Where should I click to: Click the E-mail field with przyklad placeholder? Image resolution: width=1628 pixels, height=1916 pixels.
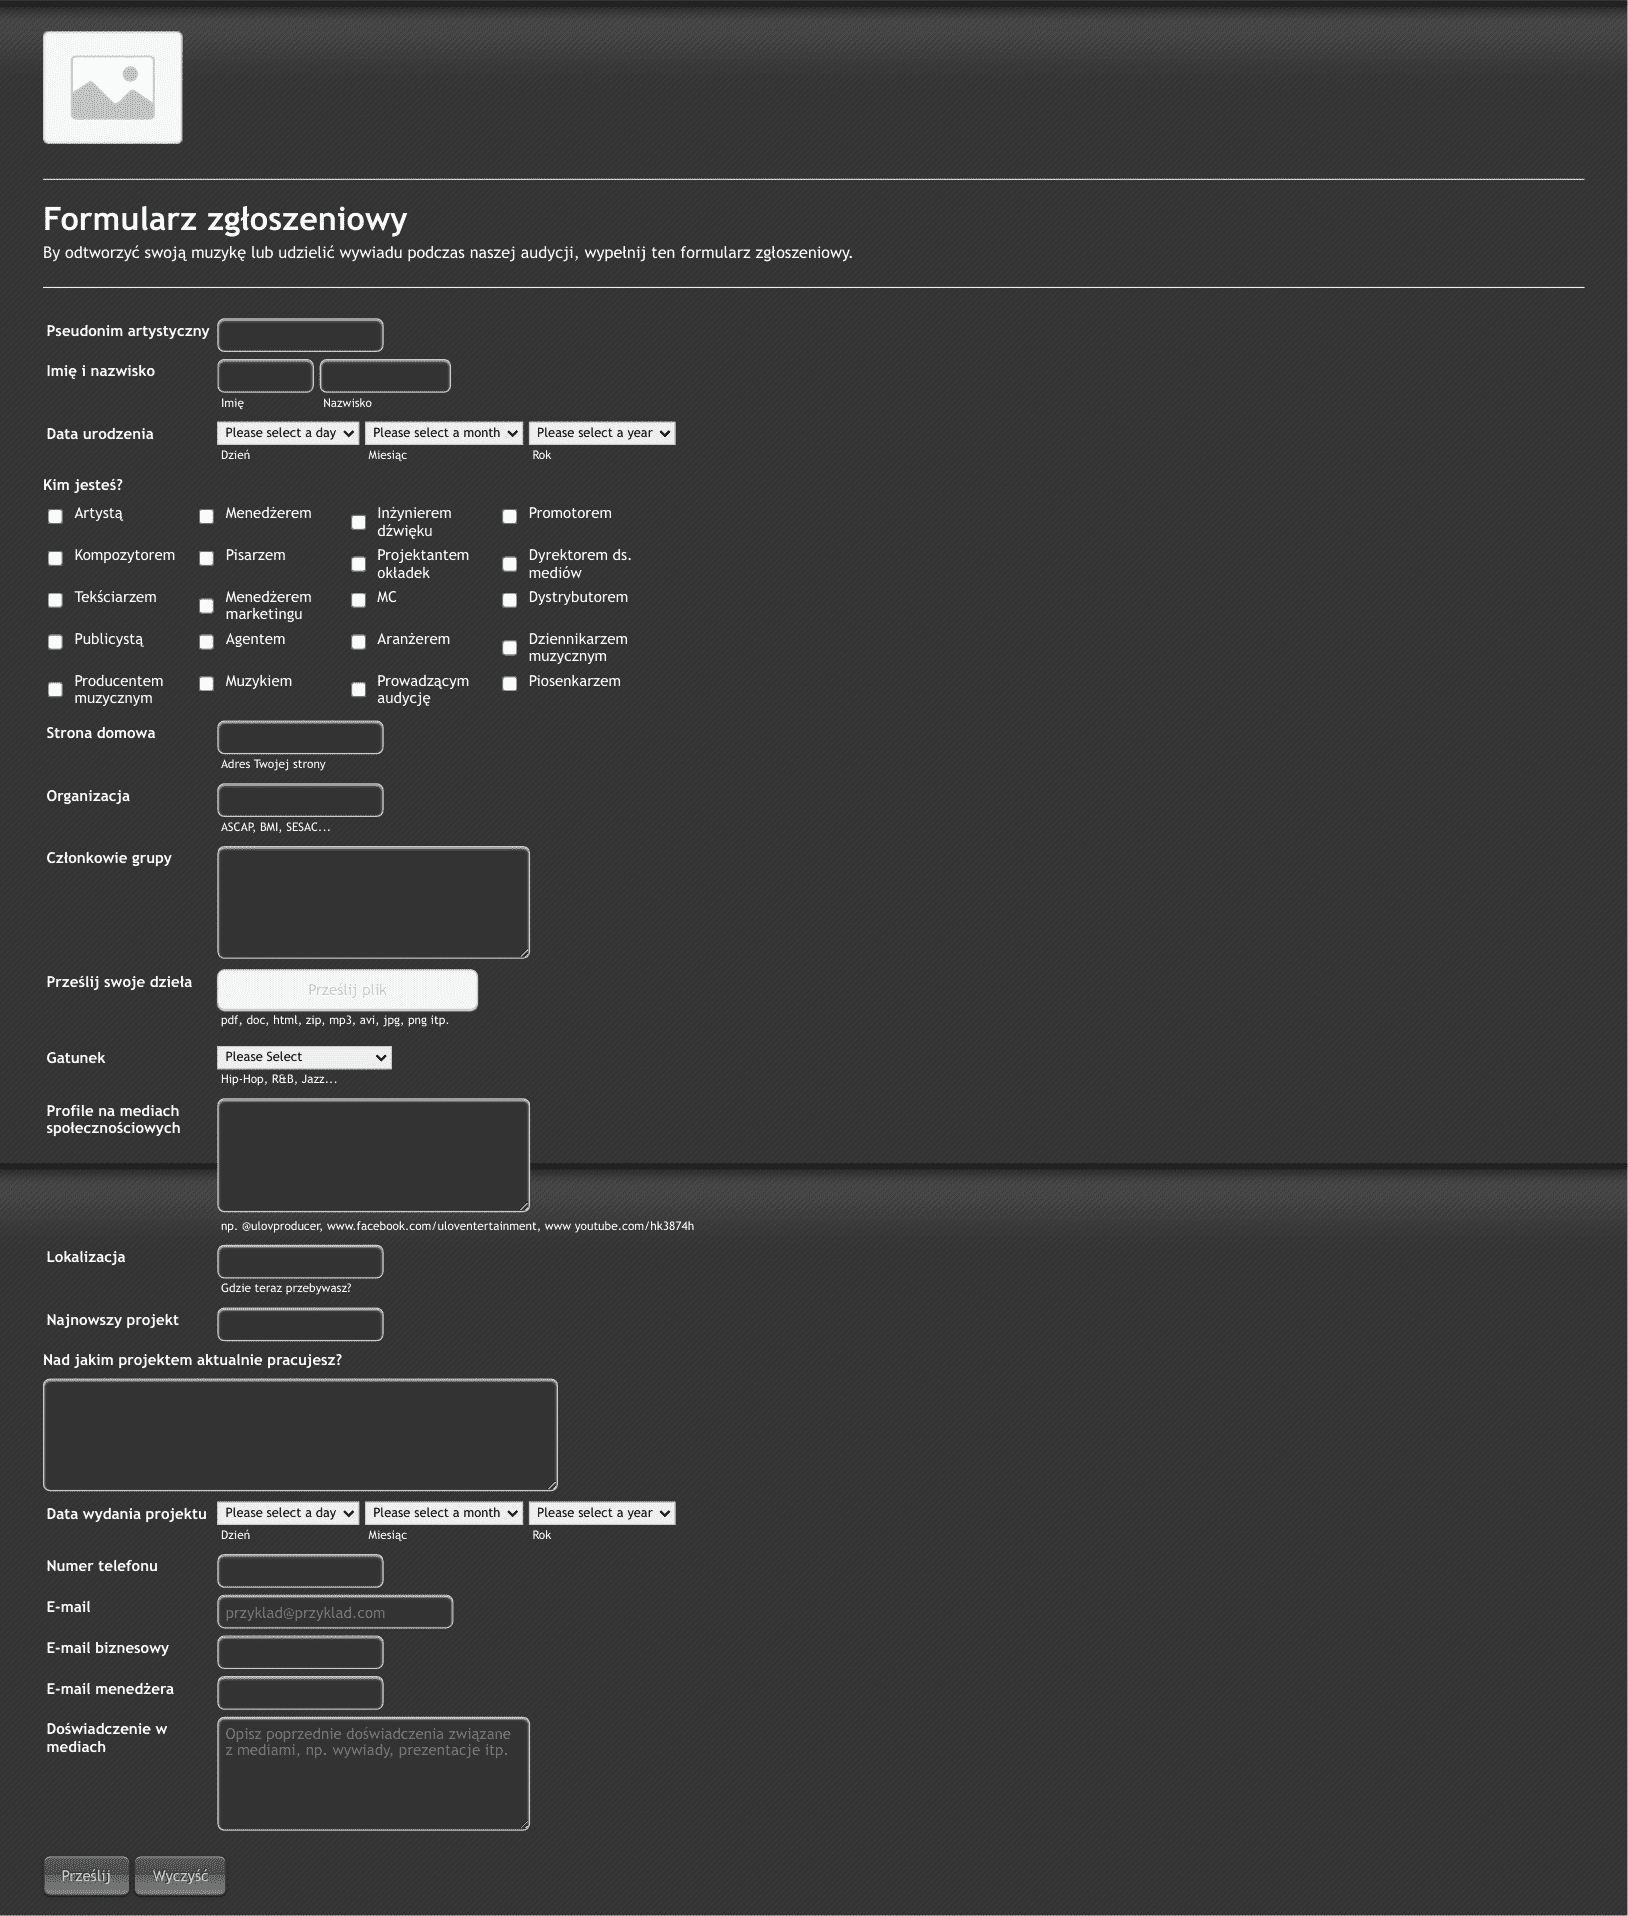[335, 1612]
